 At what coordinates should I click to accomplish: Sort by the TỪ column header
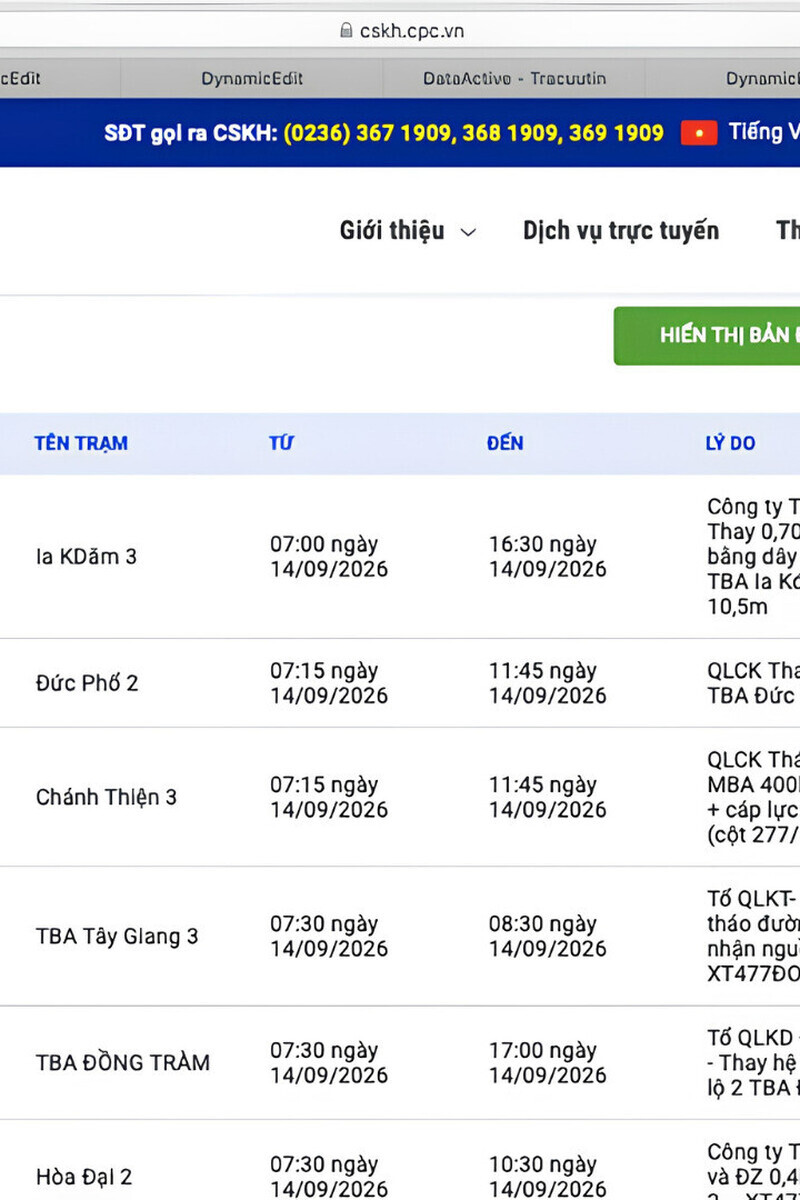pos(281,443)
